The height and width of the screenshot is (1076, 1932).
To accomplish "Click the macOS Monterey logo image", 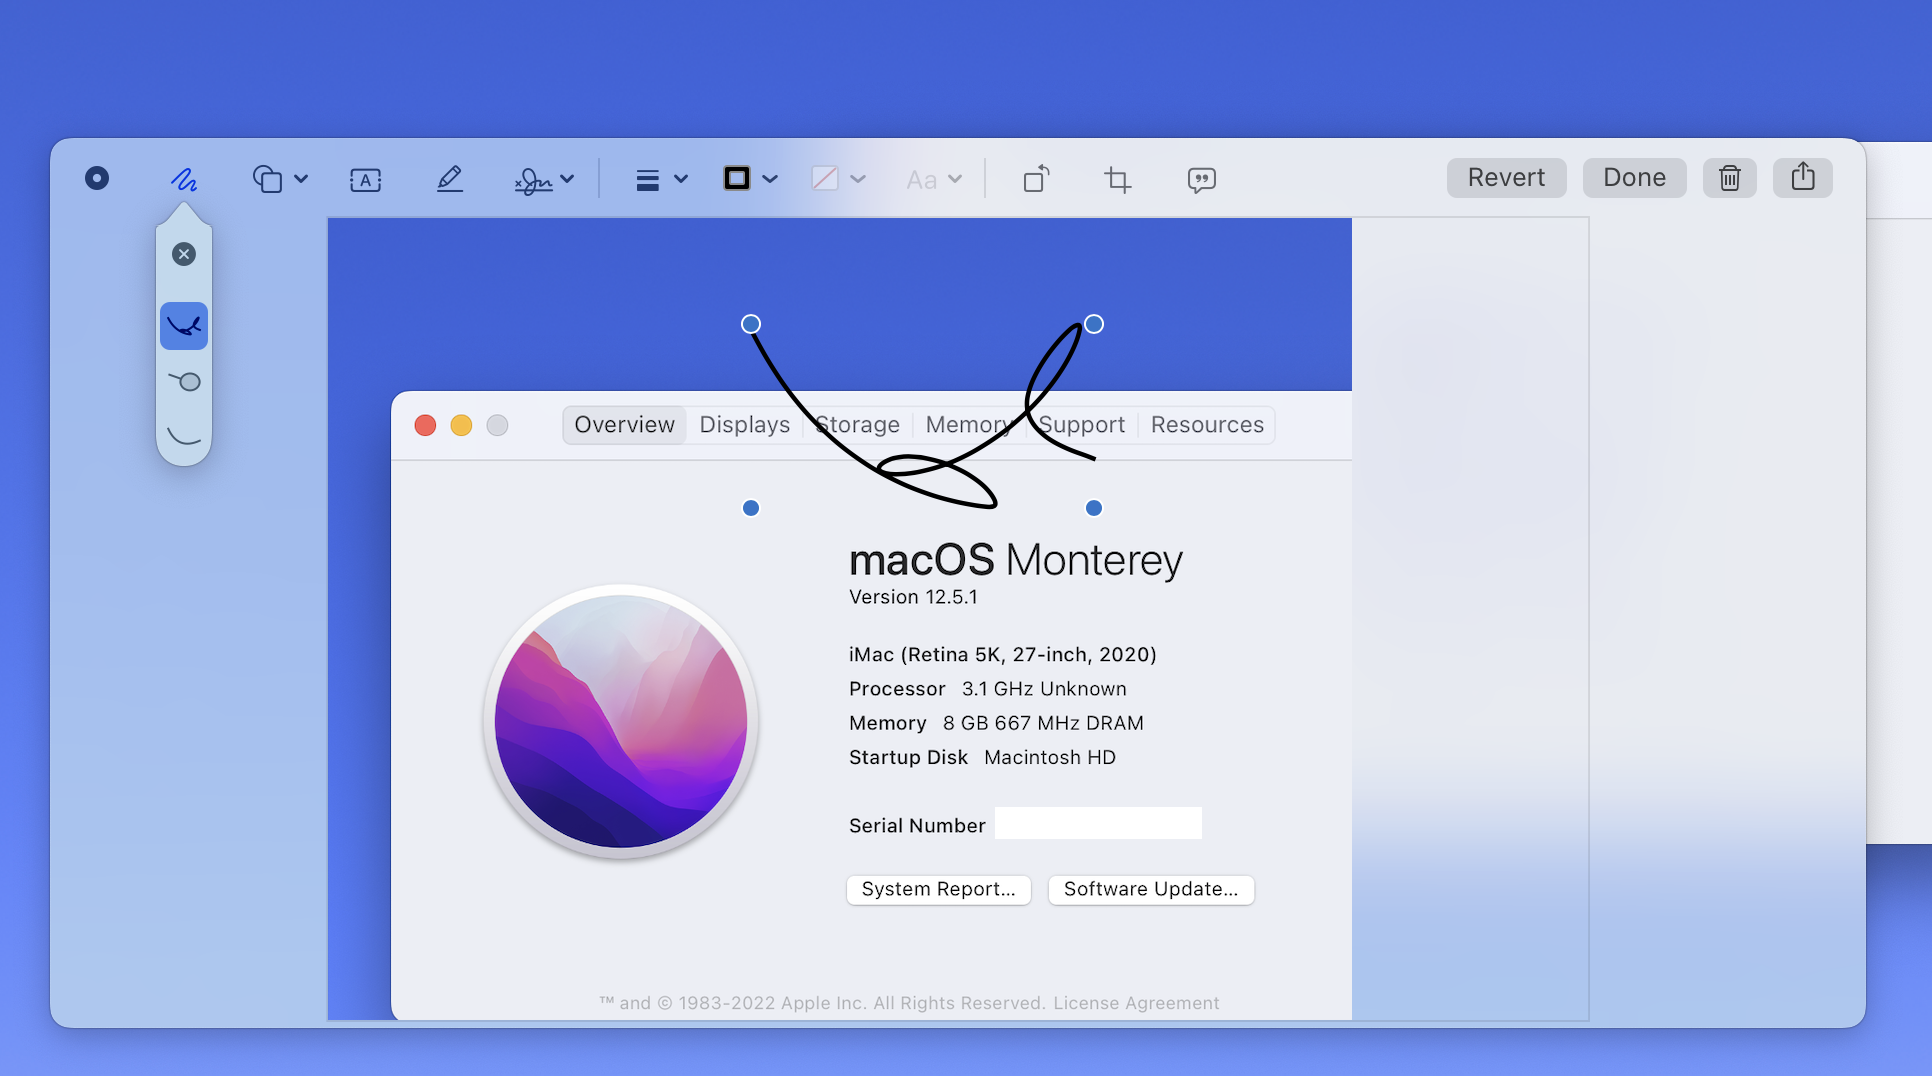I will point(621,721).
